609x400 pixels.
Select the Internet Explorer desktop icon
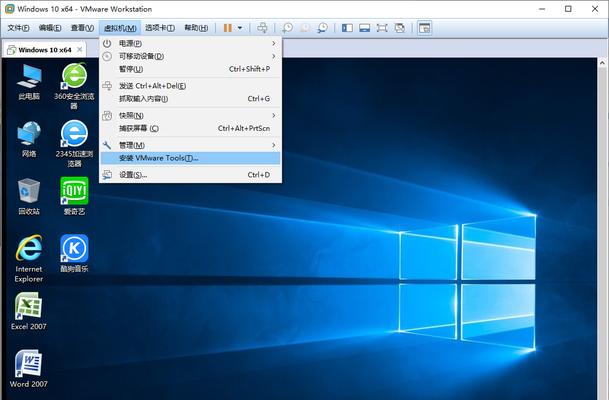(29, 259)
